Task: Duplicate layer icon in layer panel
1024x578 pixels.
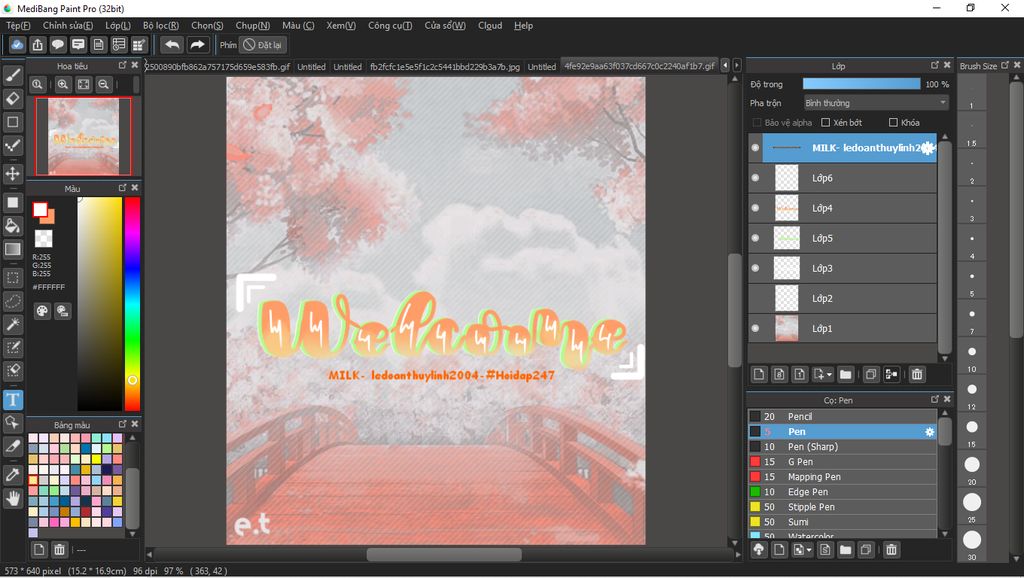Action: click(871, 374)
